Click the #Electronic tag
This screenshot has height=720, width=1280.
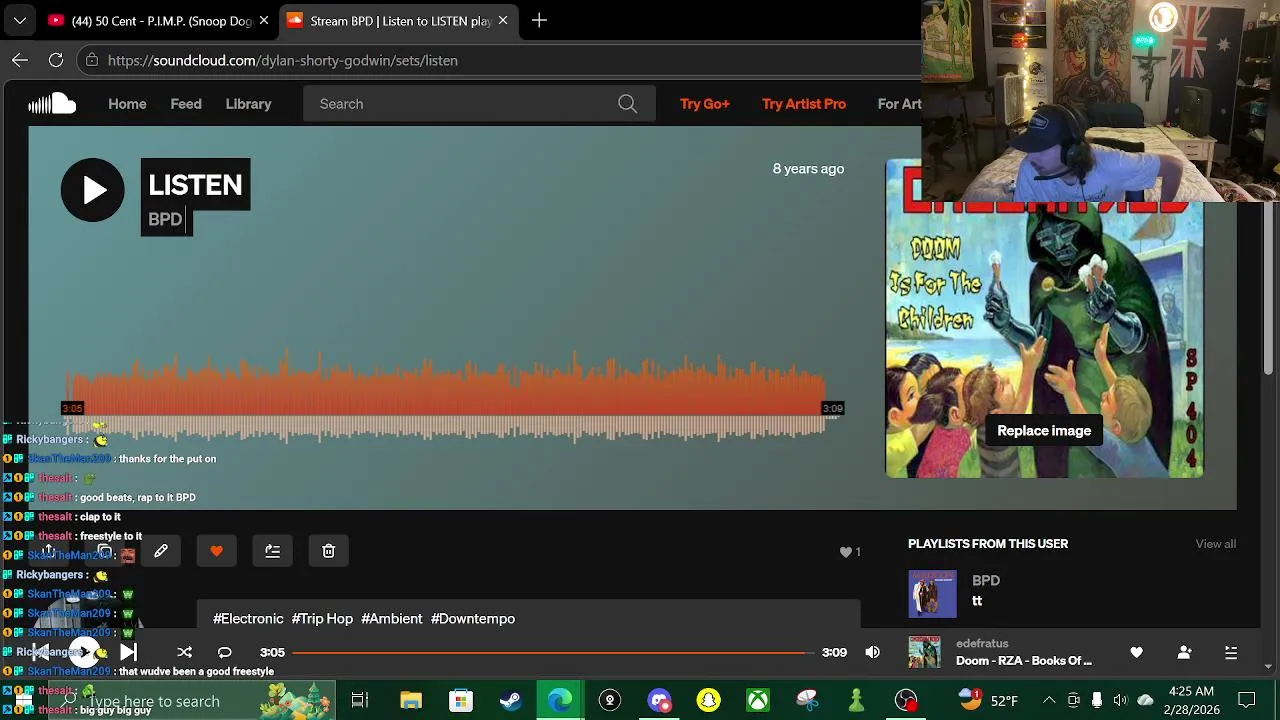(x=248, y=619)
